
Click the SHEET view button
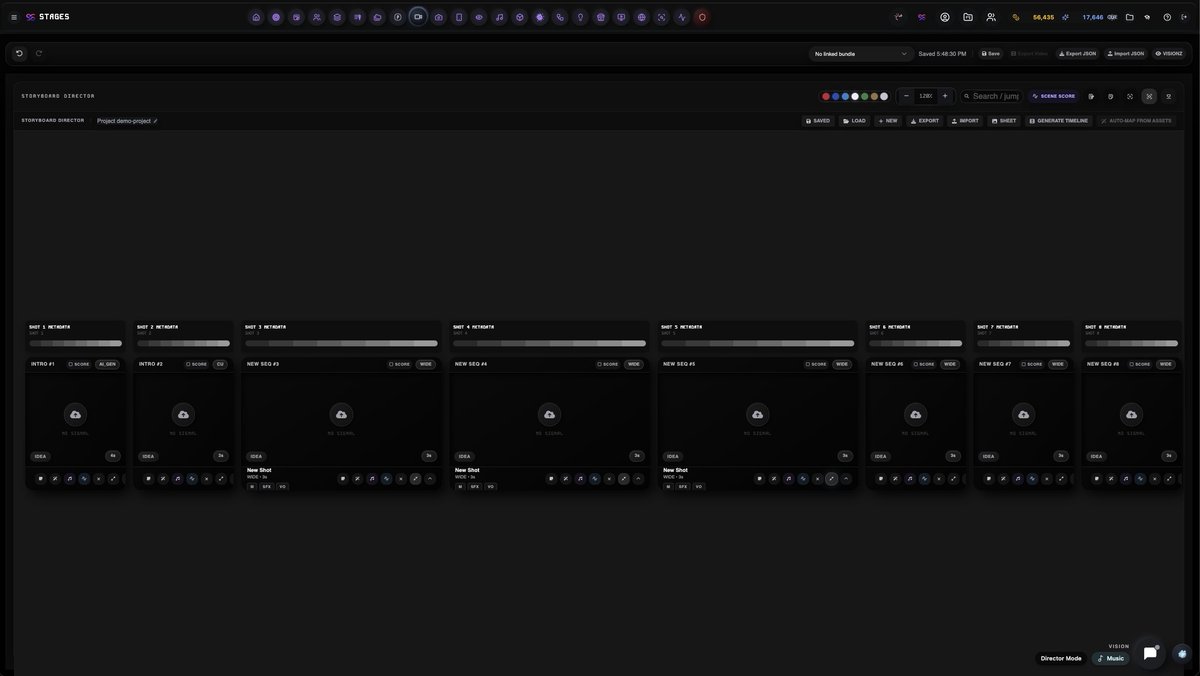[x=1004, y=121]
